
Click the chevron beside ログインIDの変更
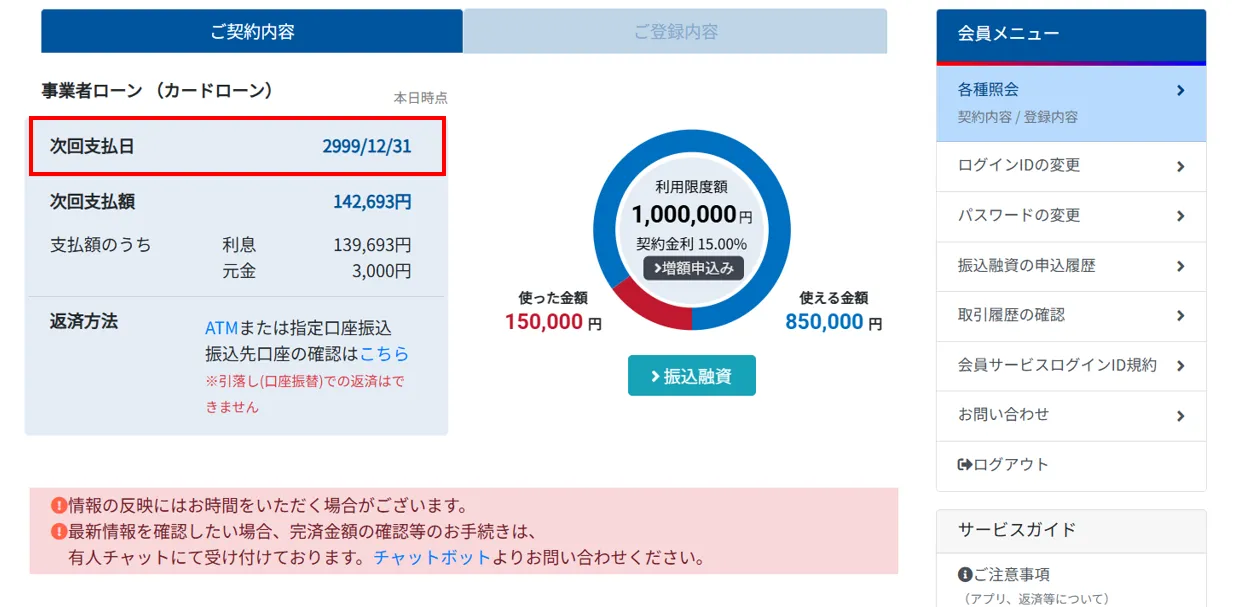1181,166
